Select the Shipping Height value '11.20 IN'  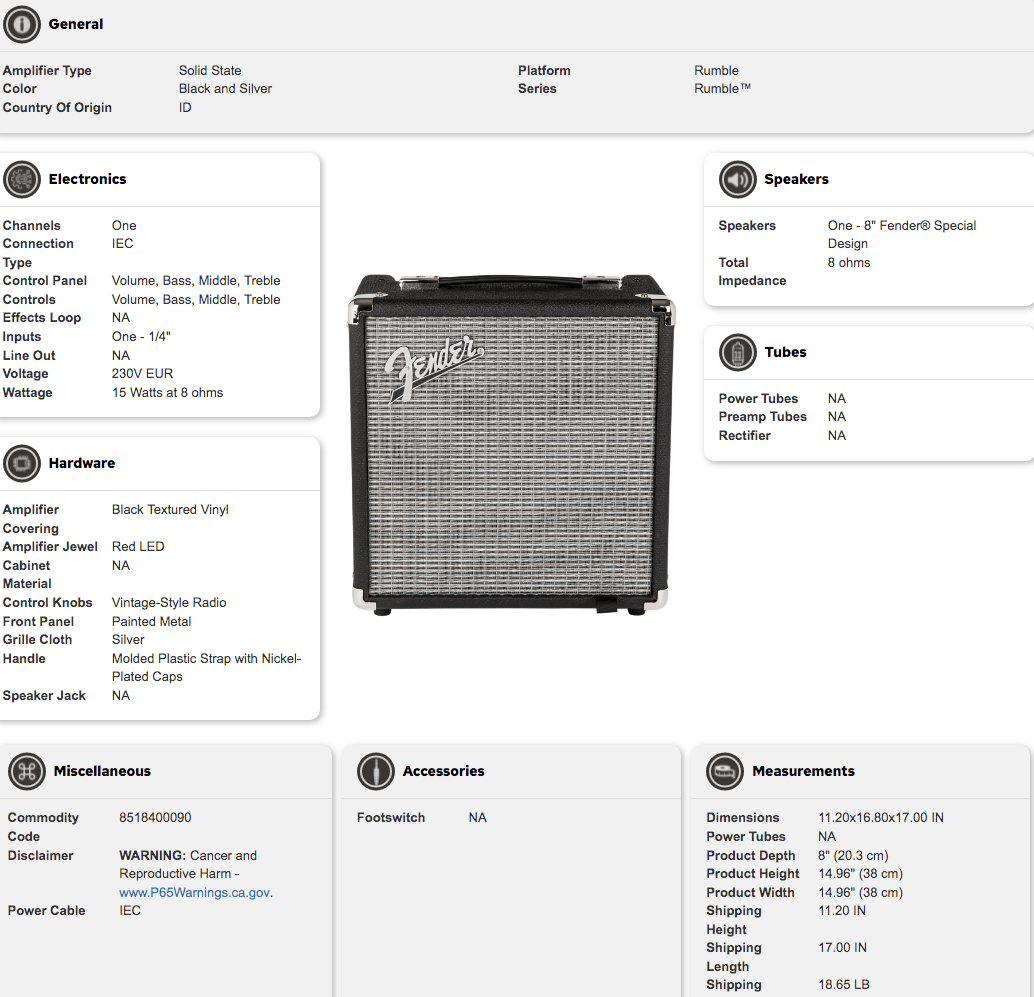coord(842,911)
